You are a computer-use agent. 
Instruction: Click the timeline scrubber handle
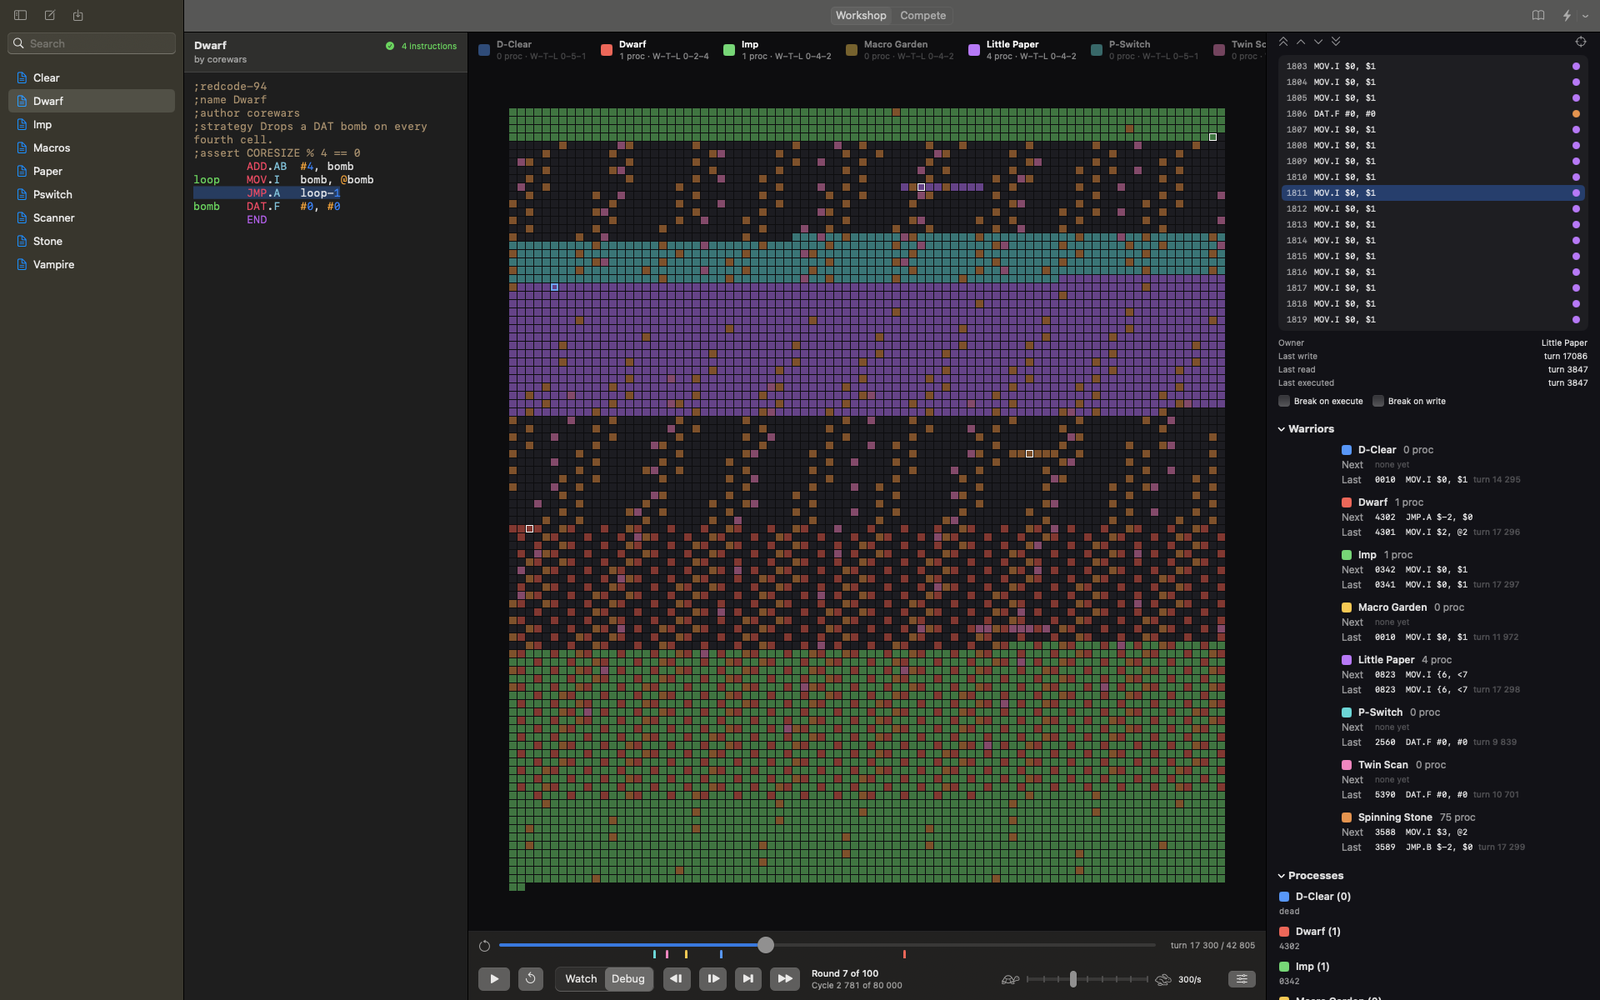[766, 945]
